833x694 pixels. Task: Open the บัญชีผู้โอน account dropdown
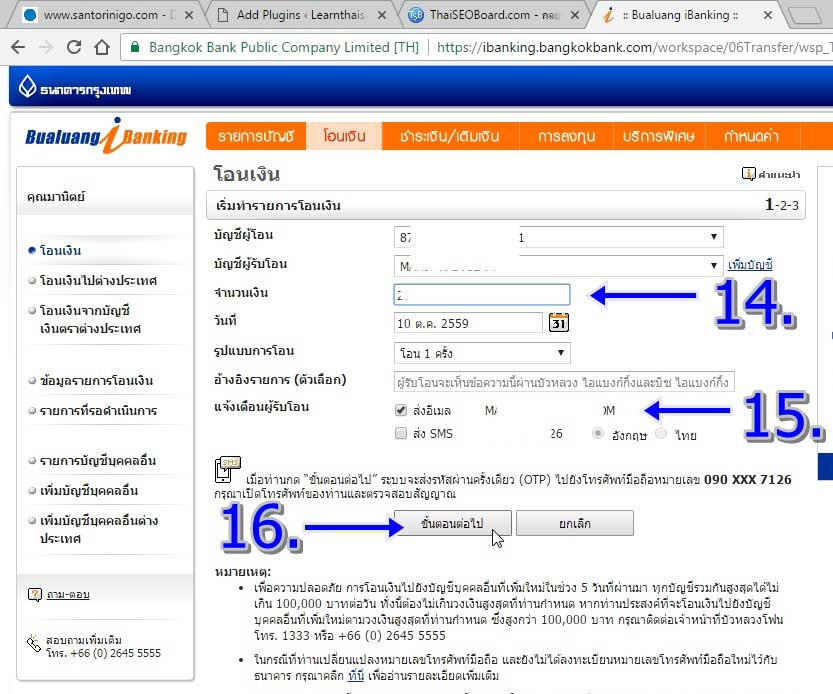(558, 237)
